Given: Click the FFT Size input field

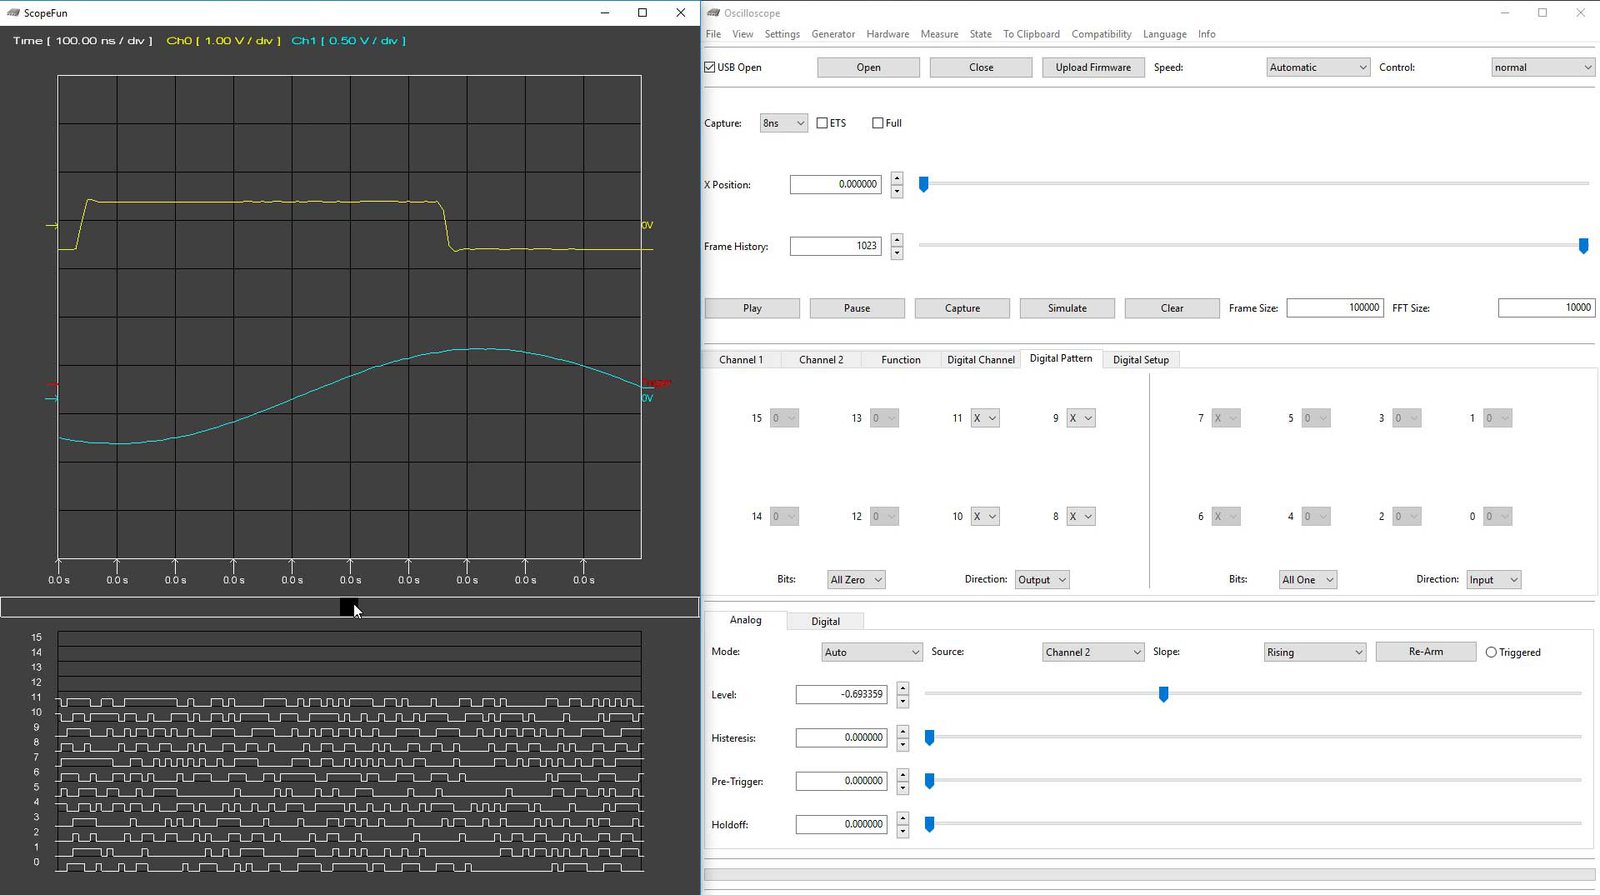Looking at the screenshot, I should [1546, 308].
